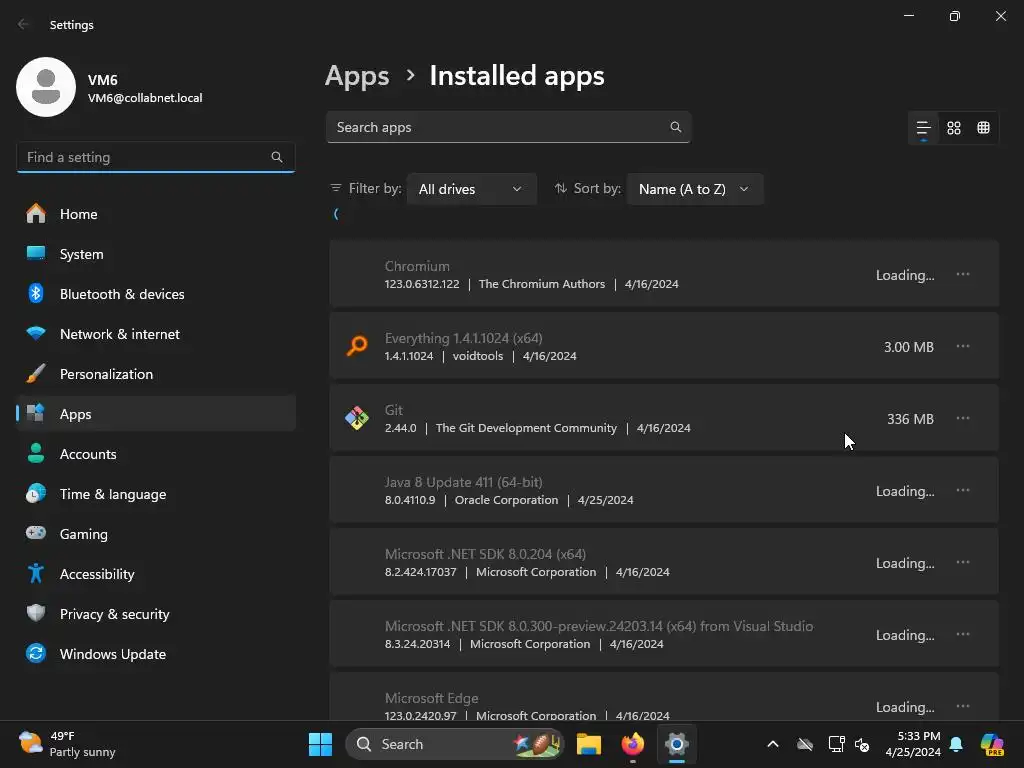This screenshot has width=1024, height=768.
Task: Click in the Find a setting field
Action: pyautogui.click(x=155, y=157)
